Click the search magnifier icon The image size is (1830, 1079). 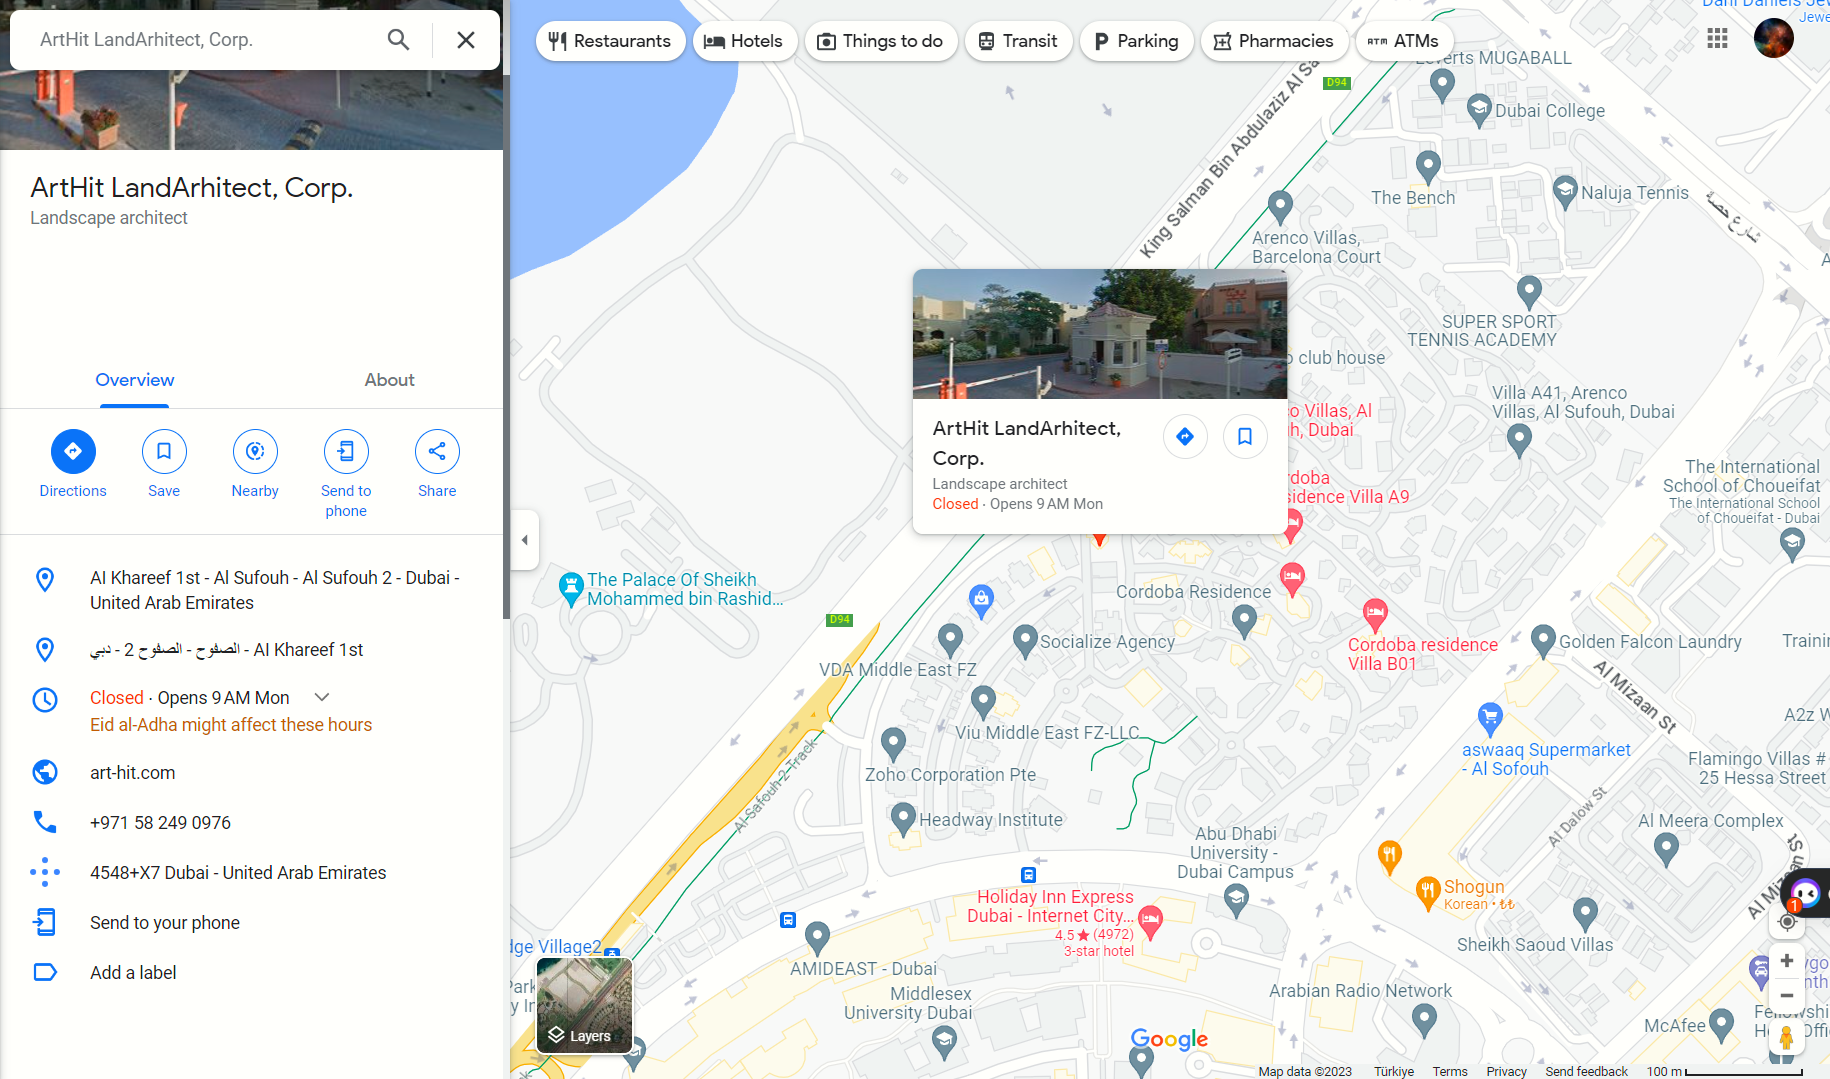coord(398,40)
